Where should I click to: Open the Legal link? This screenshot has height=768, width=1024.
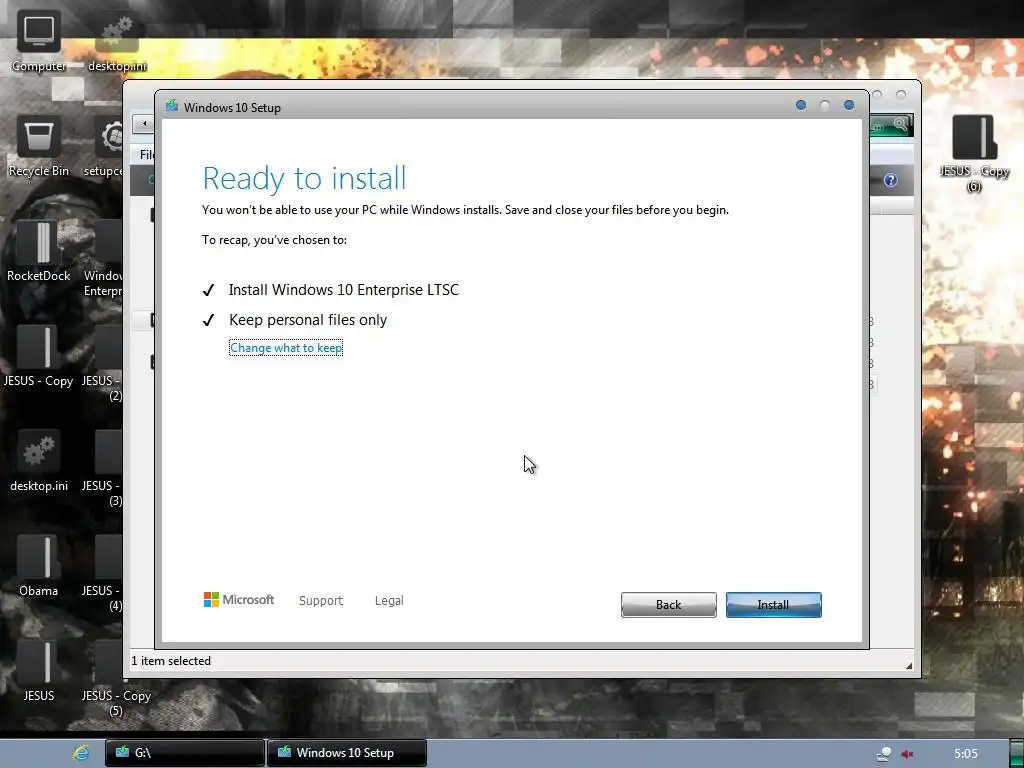point(389,600)
